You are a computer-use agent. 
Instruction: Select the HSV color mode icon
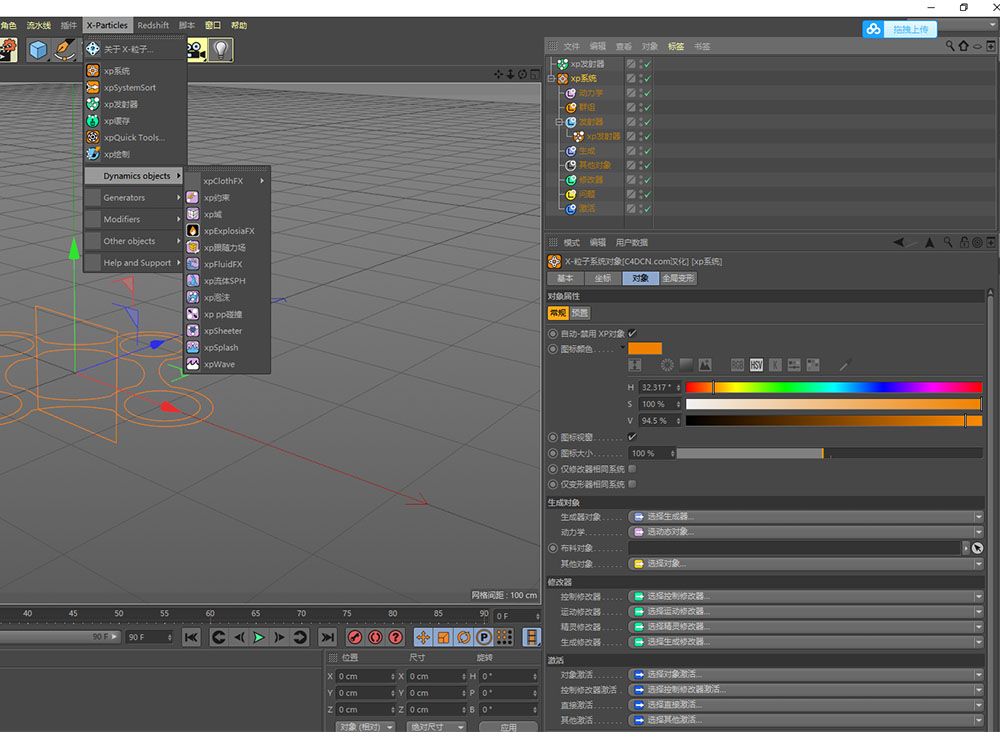coord(756,365)
